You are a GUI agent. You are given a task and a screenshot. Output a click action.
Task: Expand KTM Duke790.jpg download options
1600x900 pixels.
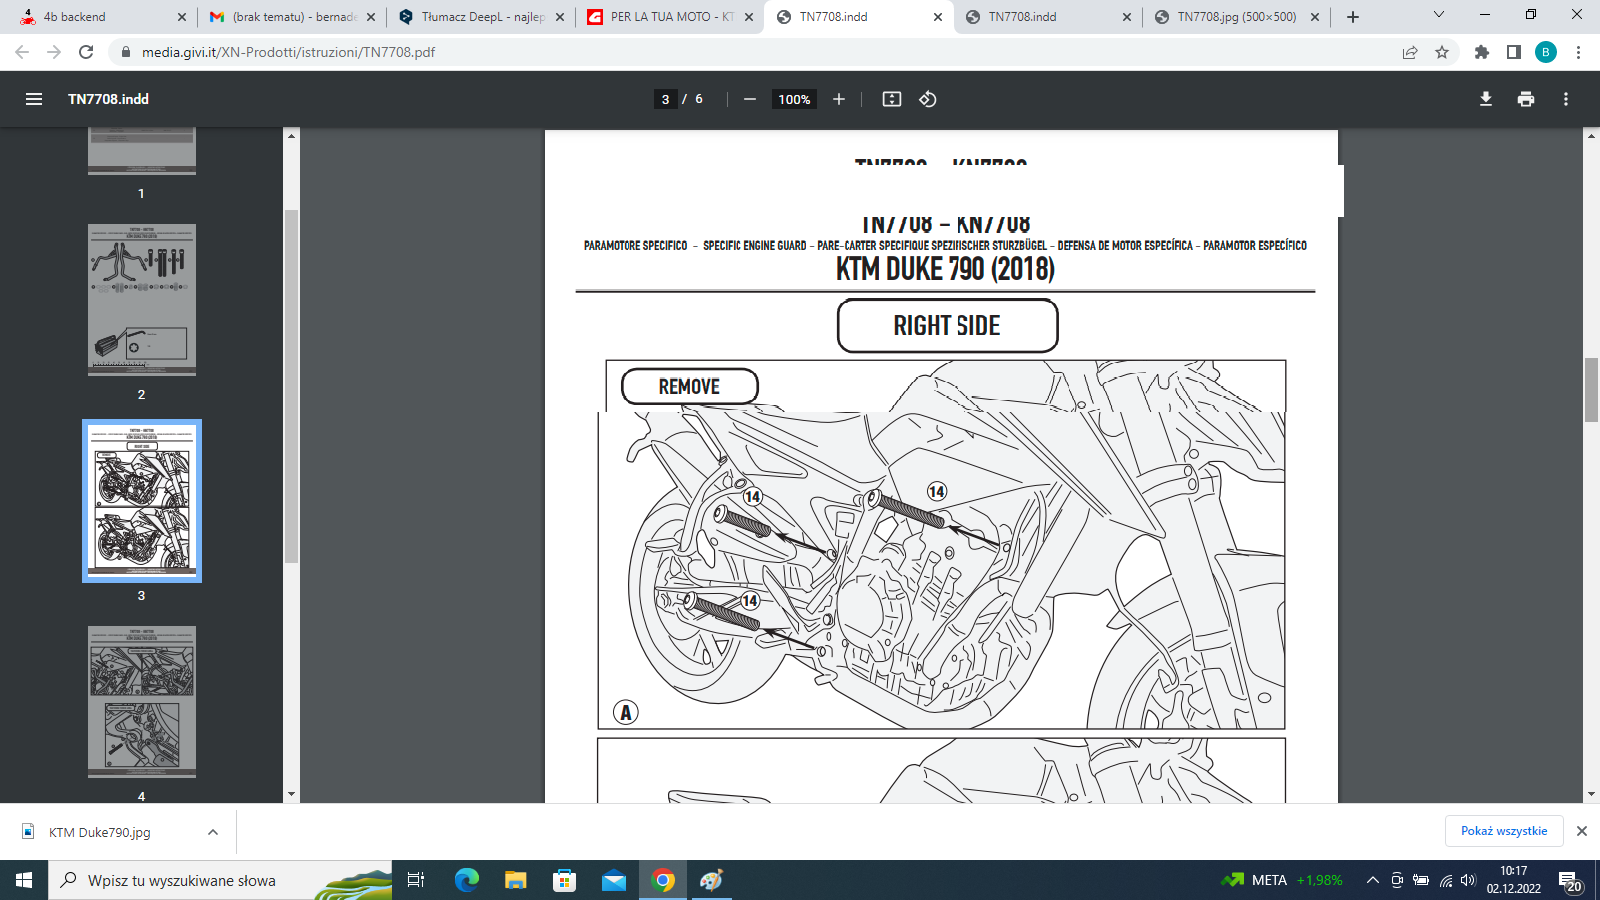click(x=213, y=832)
